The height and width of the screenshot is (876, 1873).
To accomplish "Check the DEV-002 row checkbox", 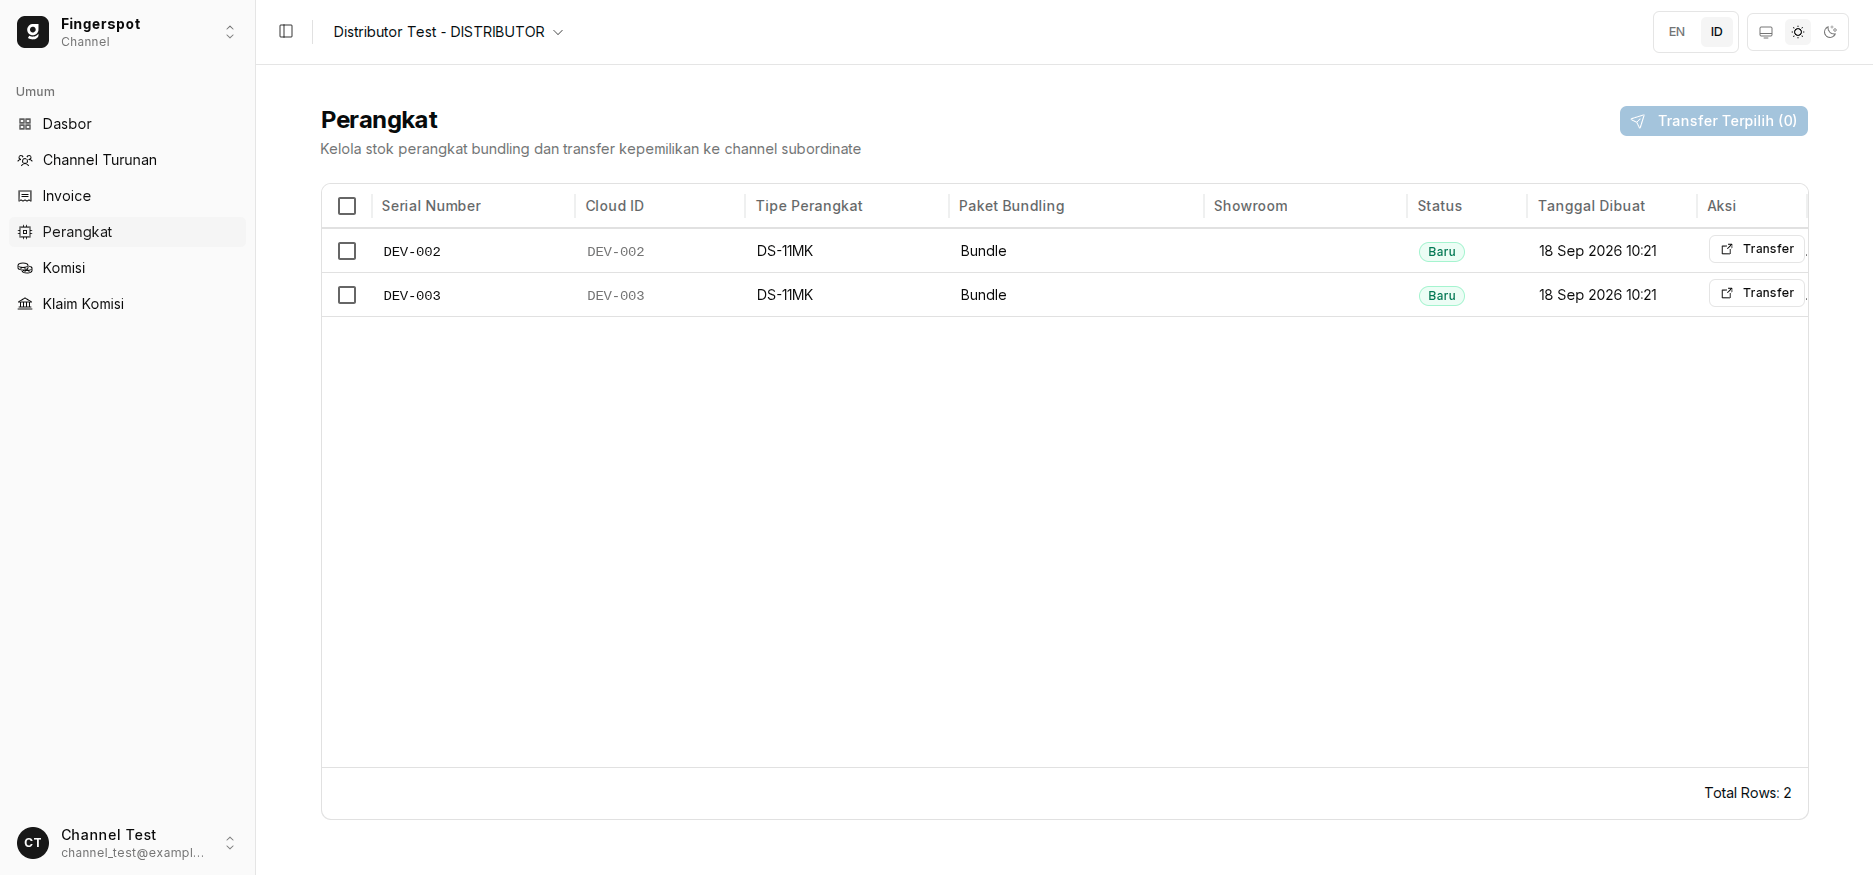I will coord(347,251).
